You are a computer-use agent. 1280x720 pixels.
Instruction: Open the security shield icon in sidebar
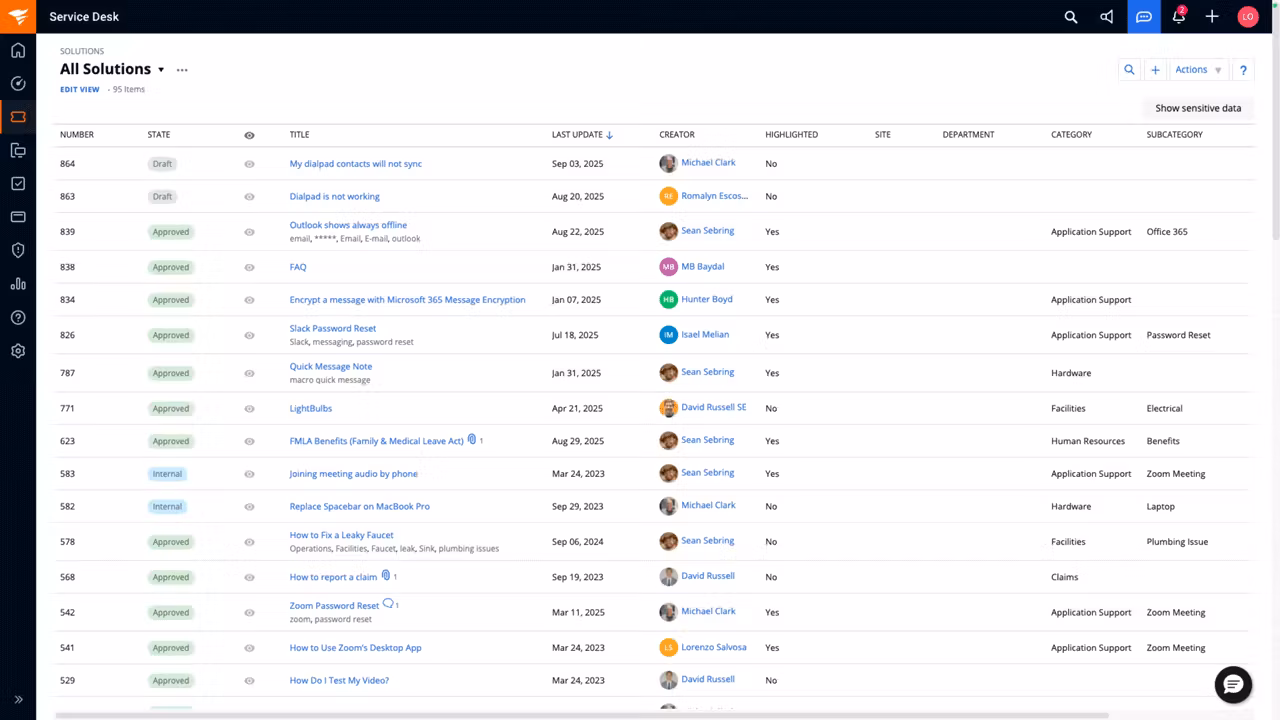[17, 250]
